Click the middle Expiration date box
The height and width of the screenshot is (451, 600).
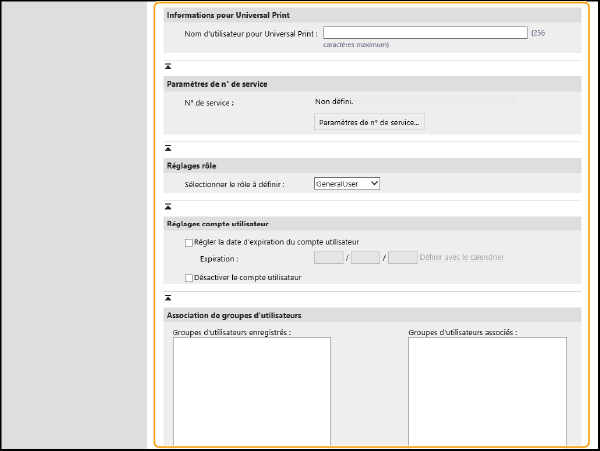tap(366, 258)
